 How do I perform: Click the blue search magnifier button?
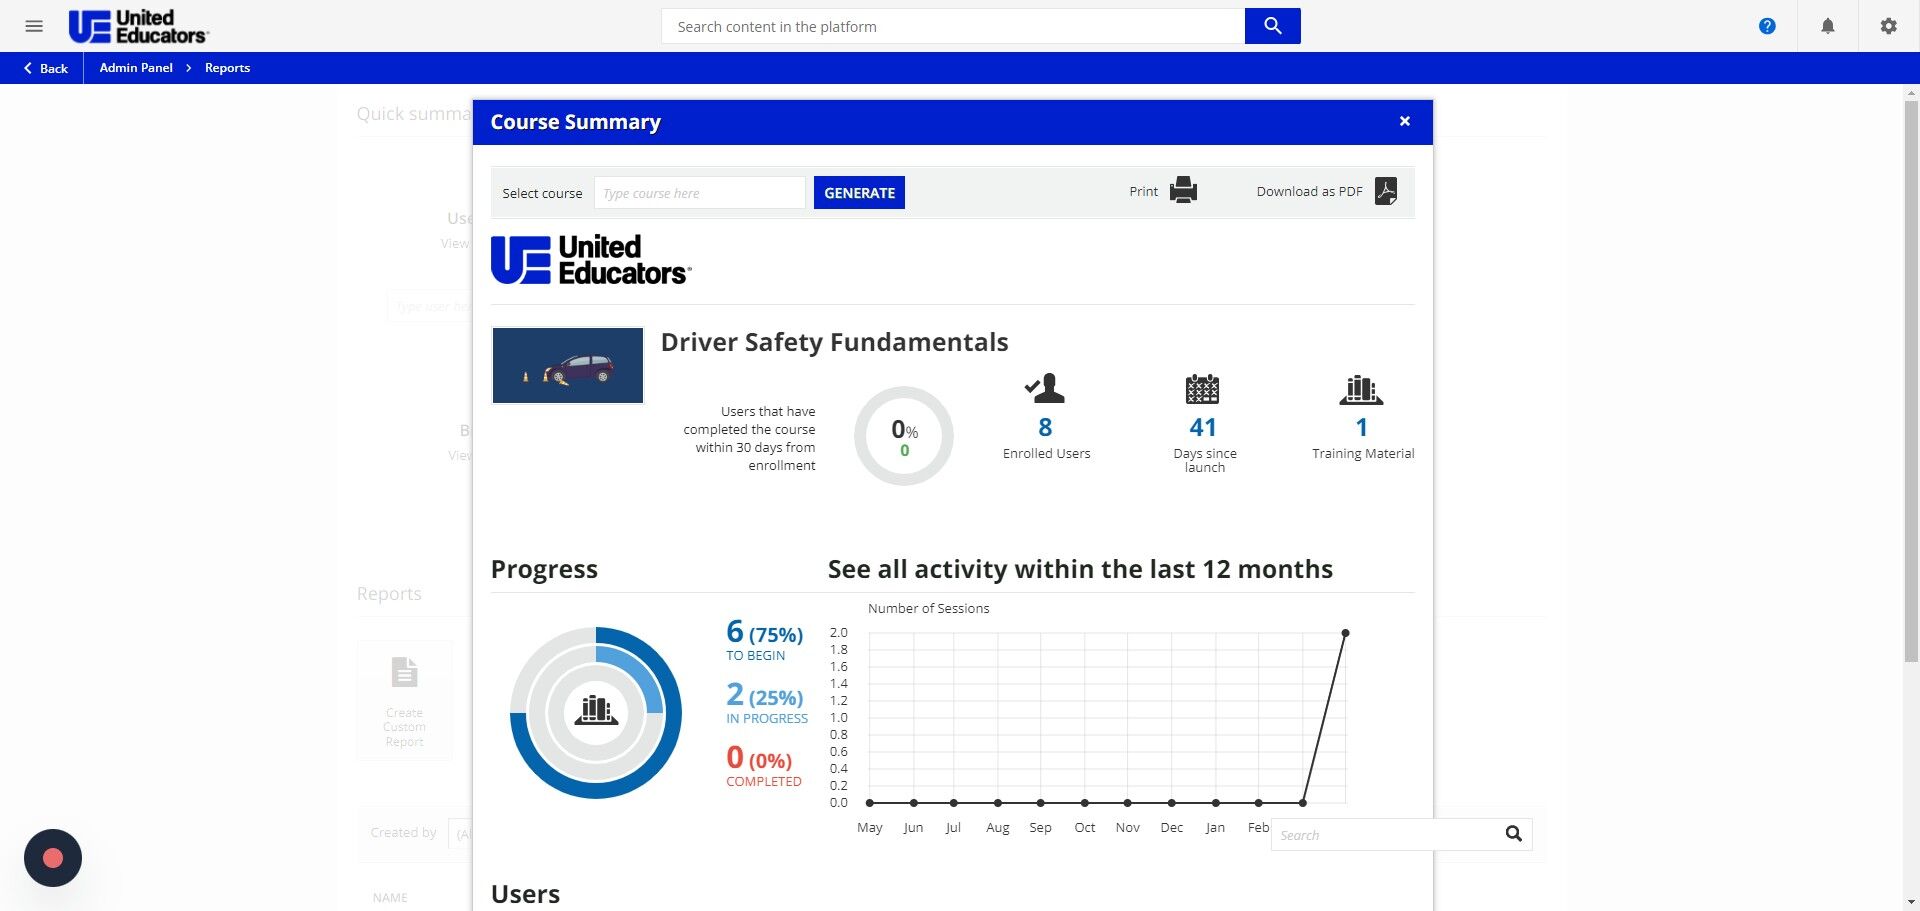1272,26
